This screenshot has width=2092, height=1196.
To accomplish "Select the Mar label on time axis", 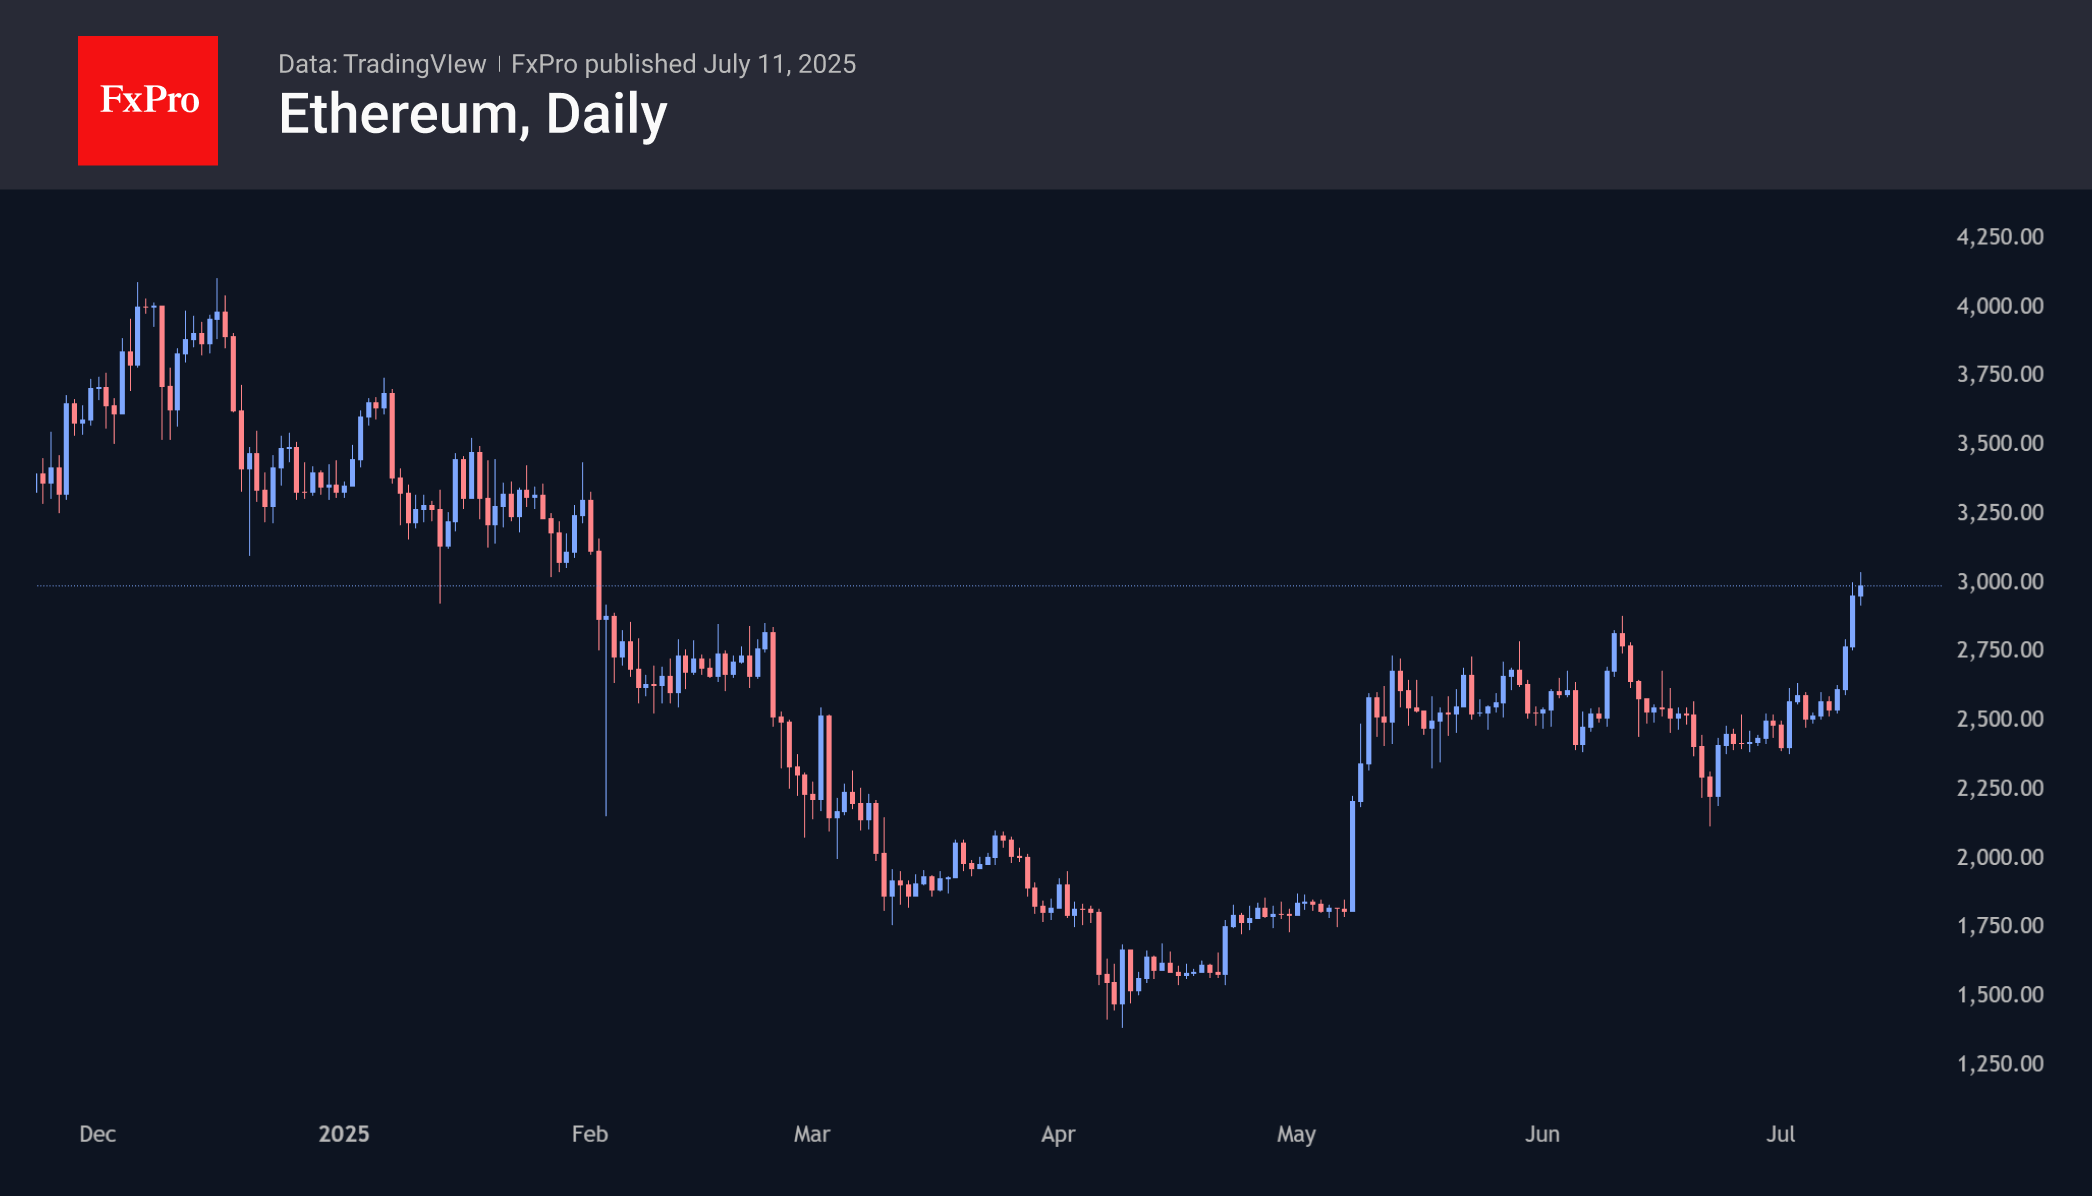I will pos(812,1134).
